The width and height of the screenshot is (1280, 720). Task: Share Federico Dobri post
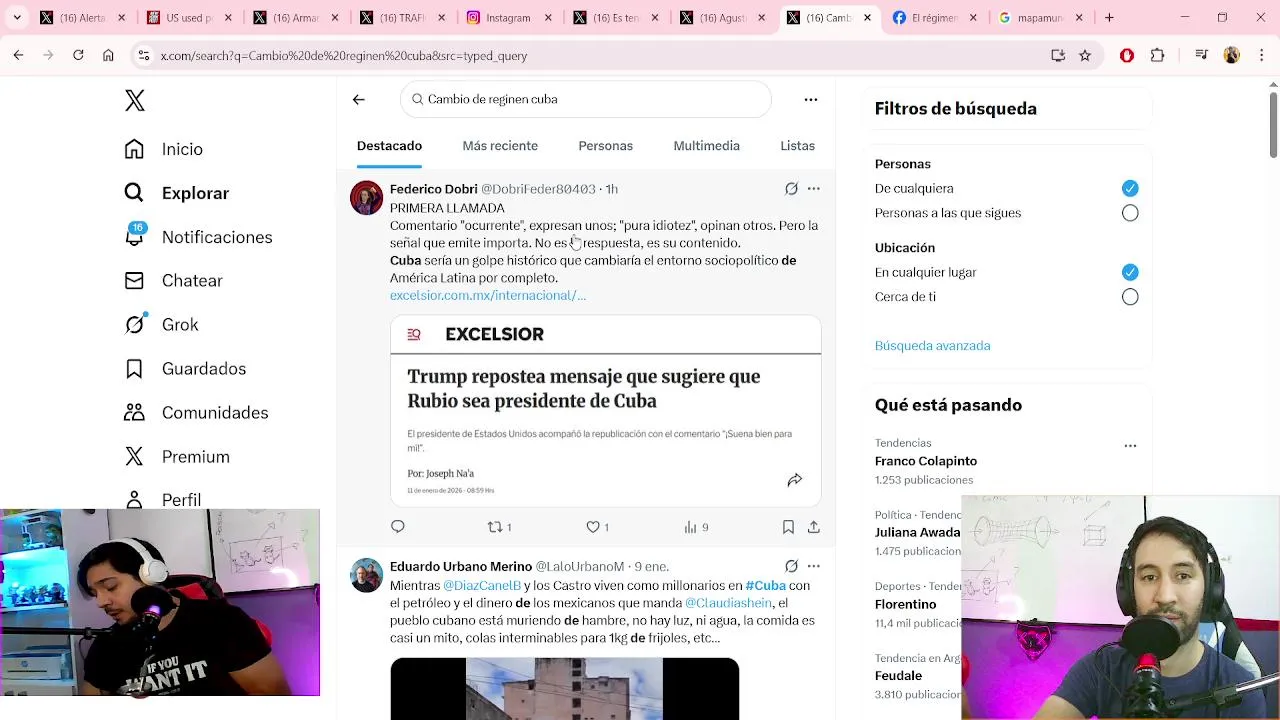814,527
